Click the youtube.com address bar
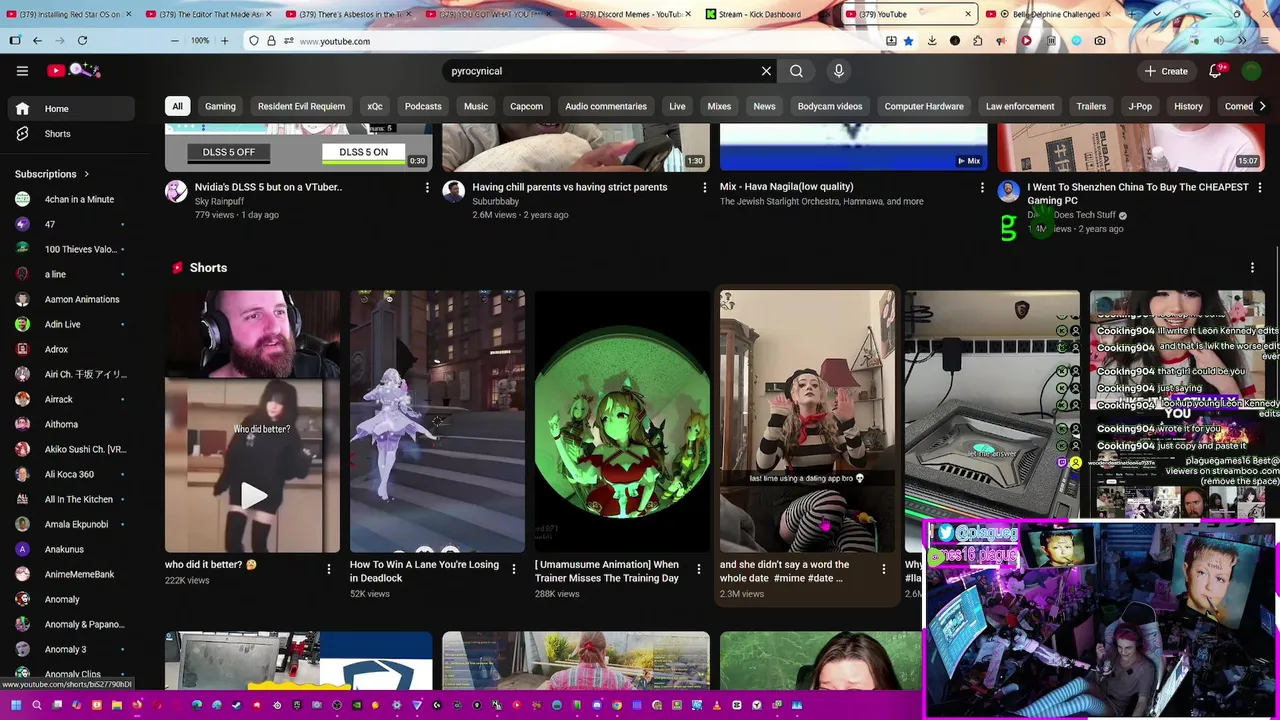The width and height of the screenshot is (1280, 720). coord(580,41)
